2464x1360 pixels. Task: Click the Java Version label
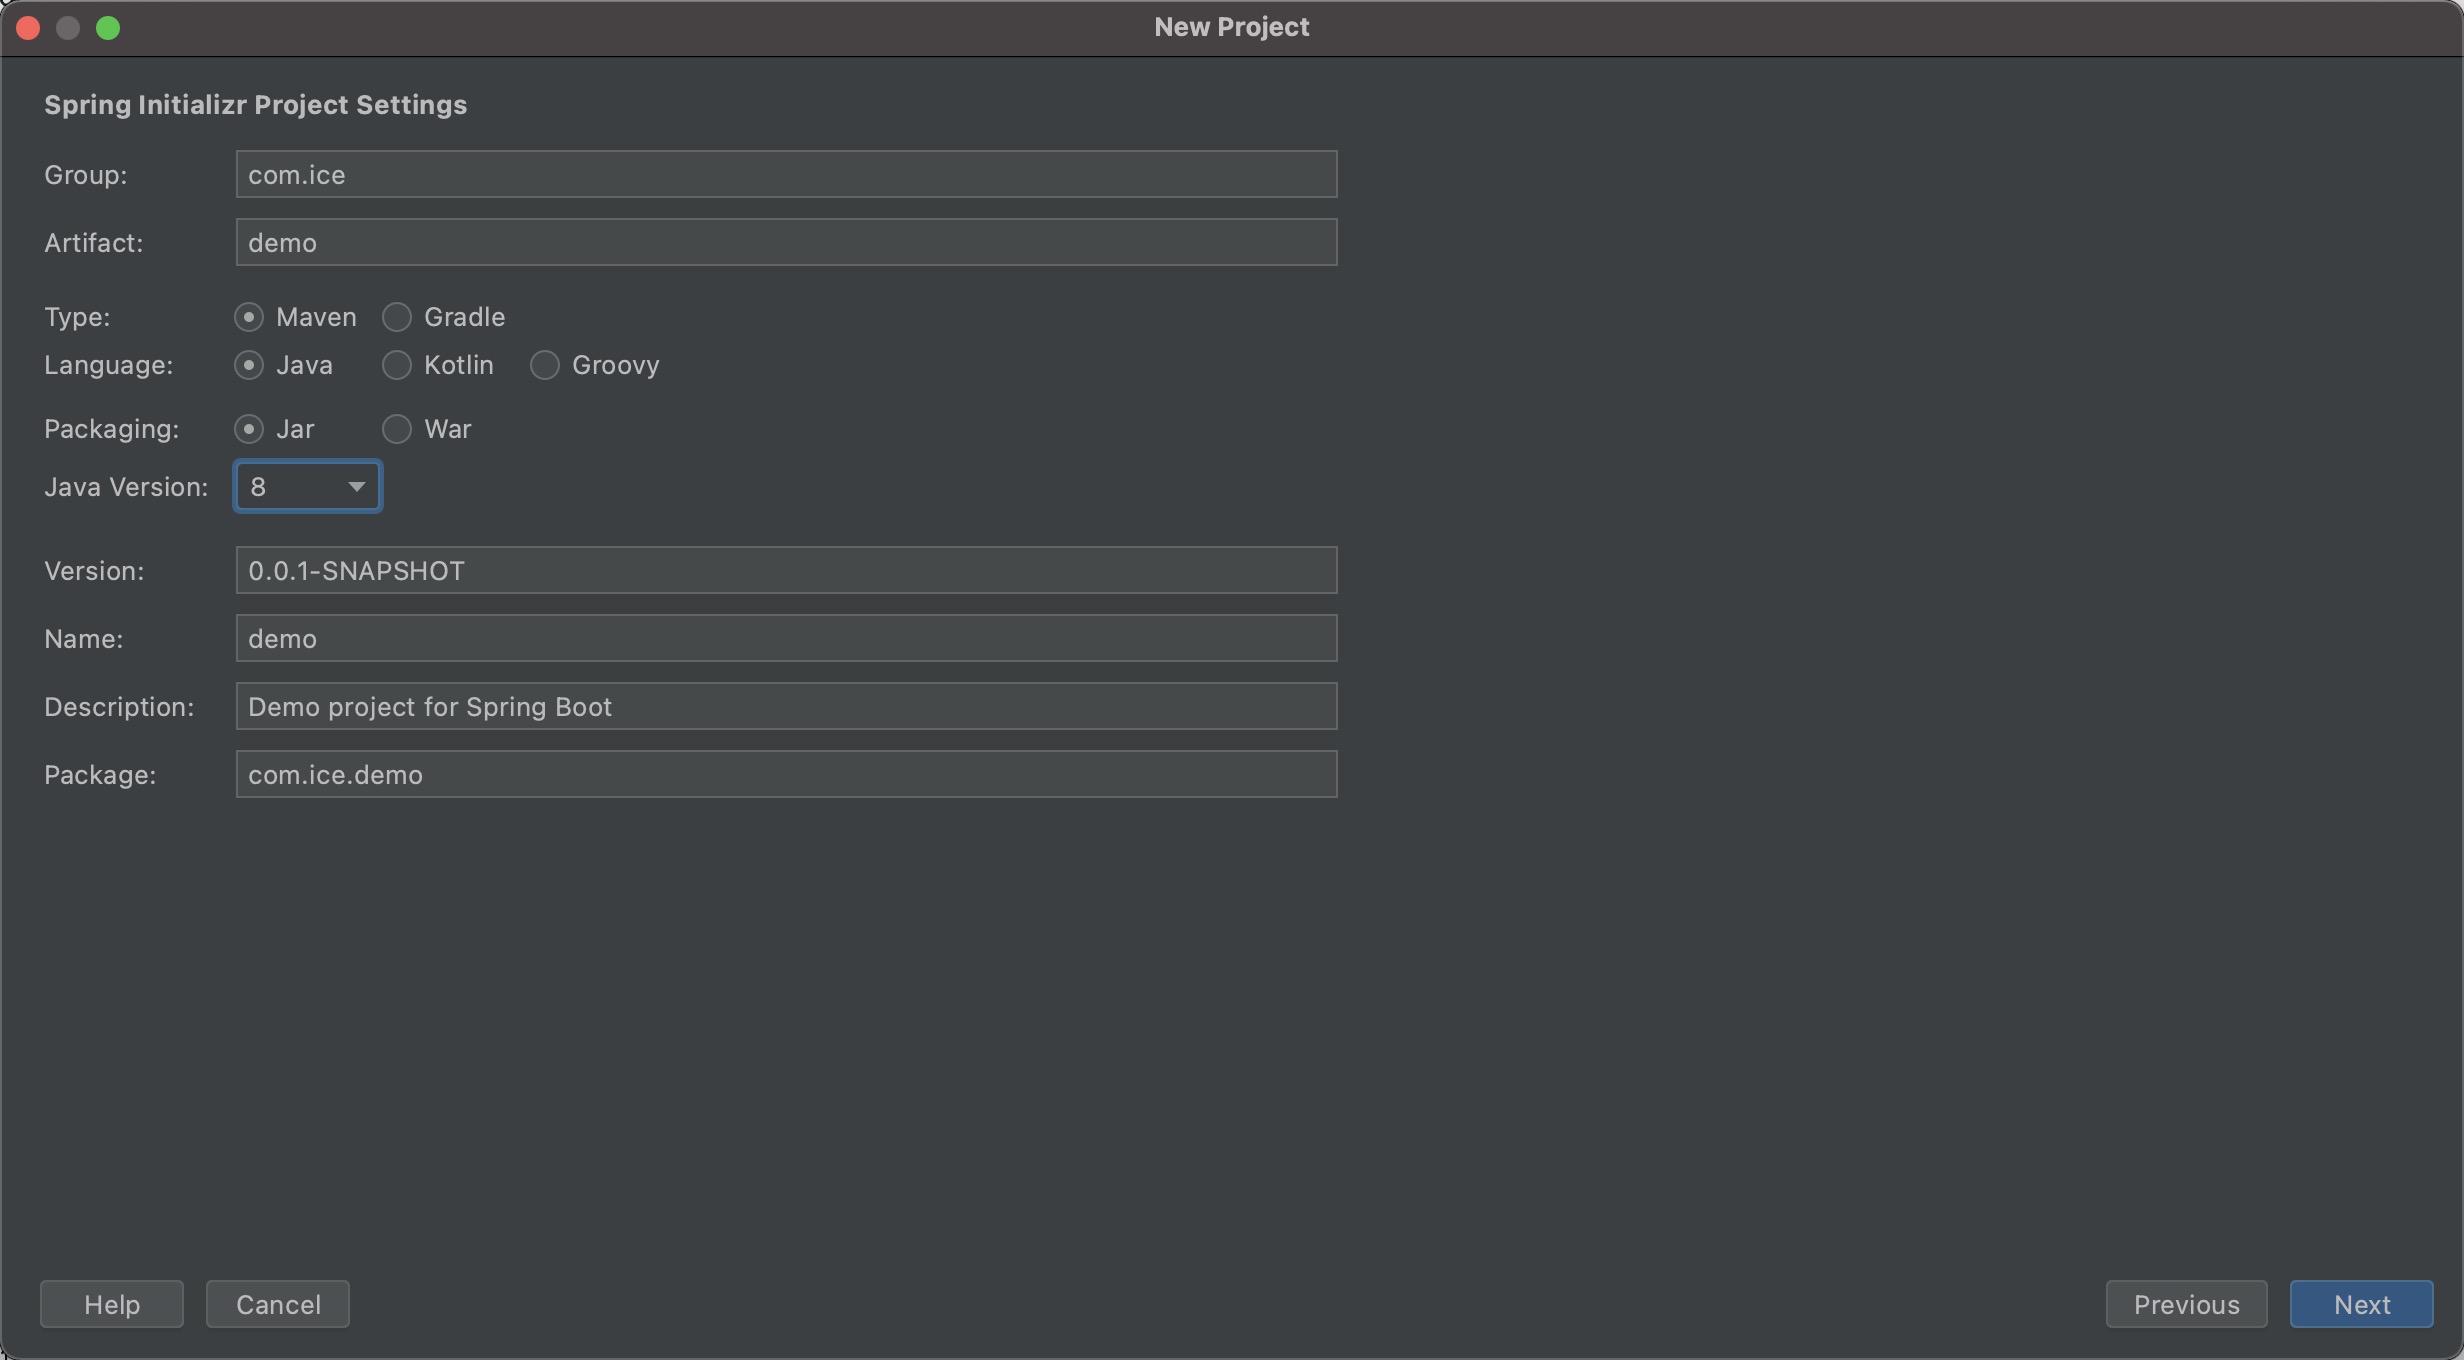coord(126,487)
